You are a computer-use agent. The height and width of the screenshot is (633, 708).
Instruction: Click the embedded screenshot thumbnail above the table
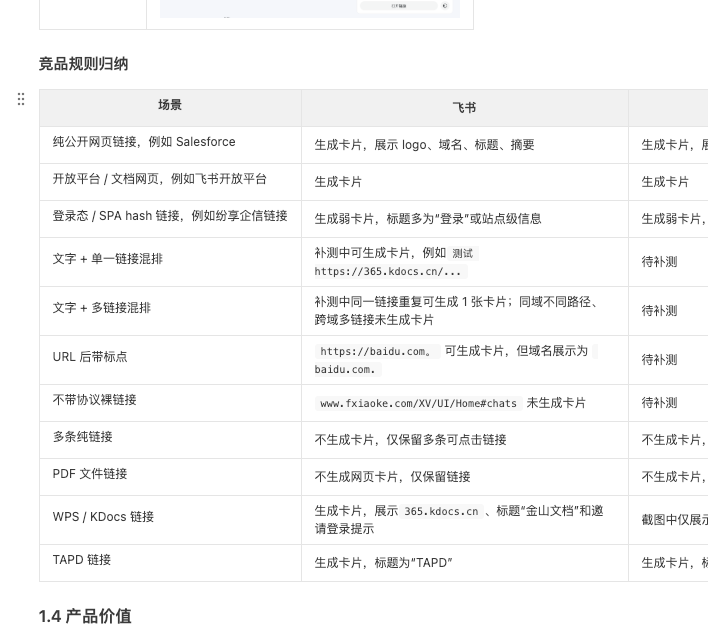click(310, 9)
